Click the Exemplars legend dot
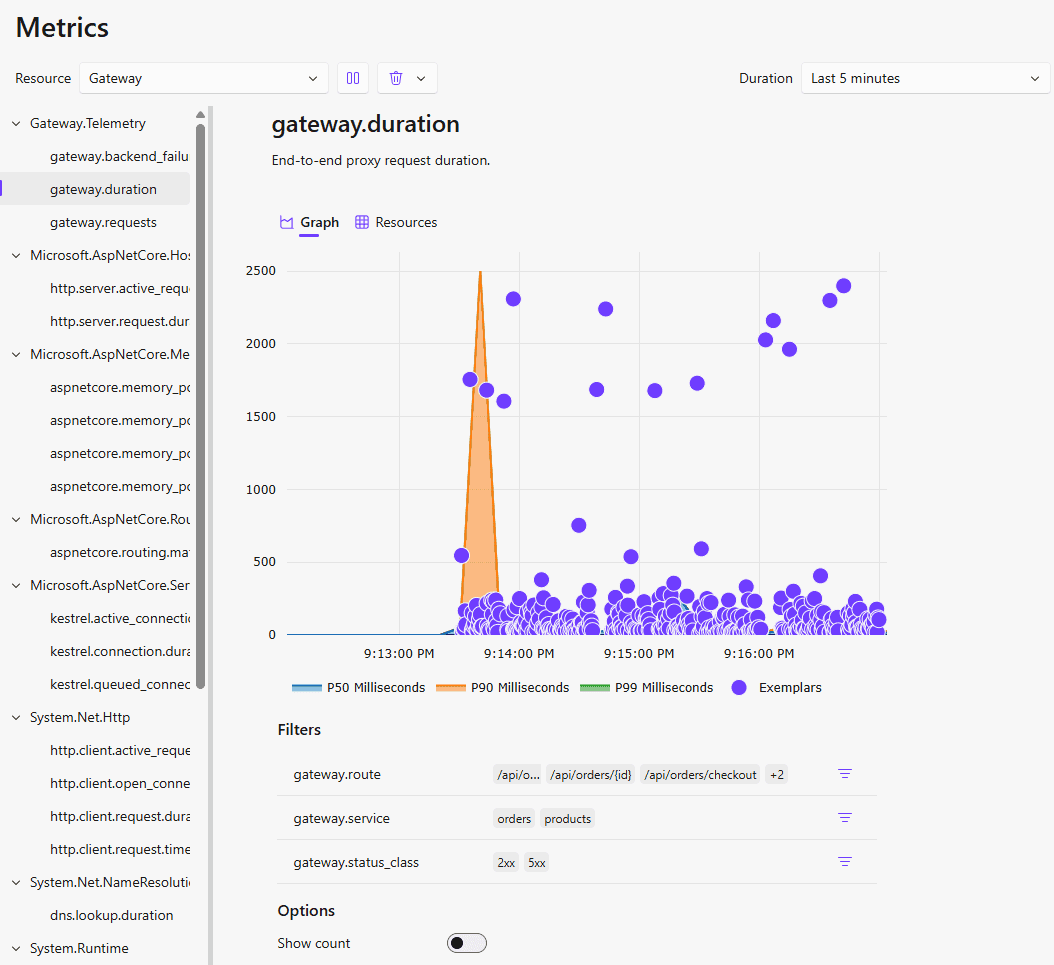This screenshot has width=1054, height=965. click(x=739, y=687)
